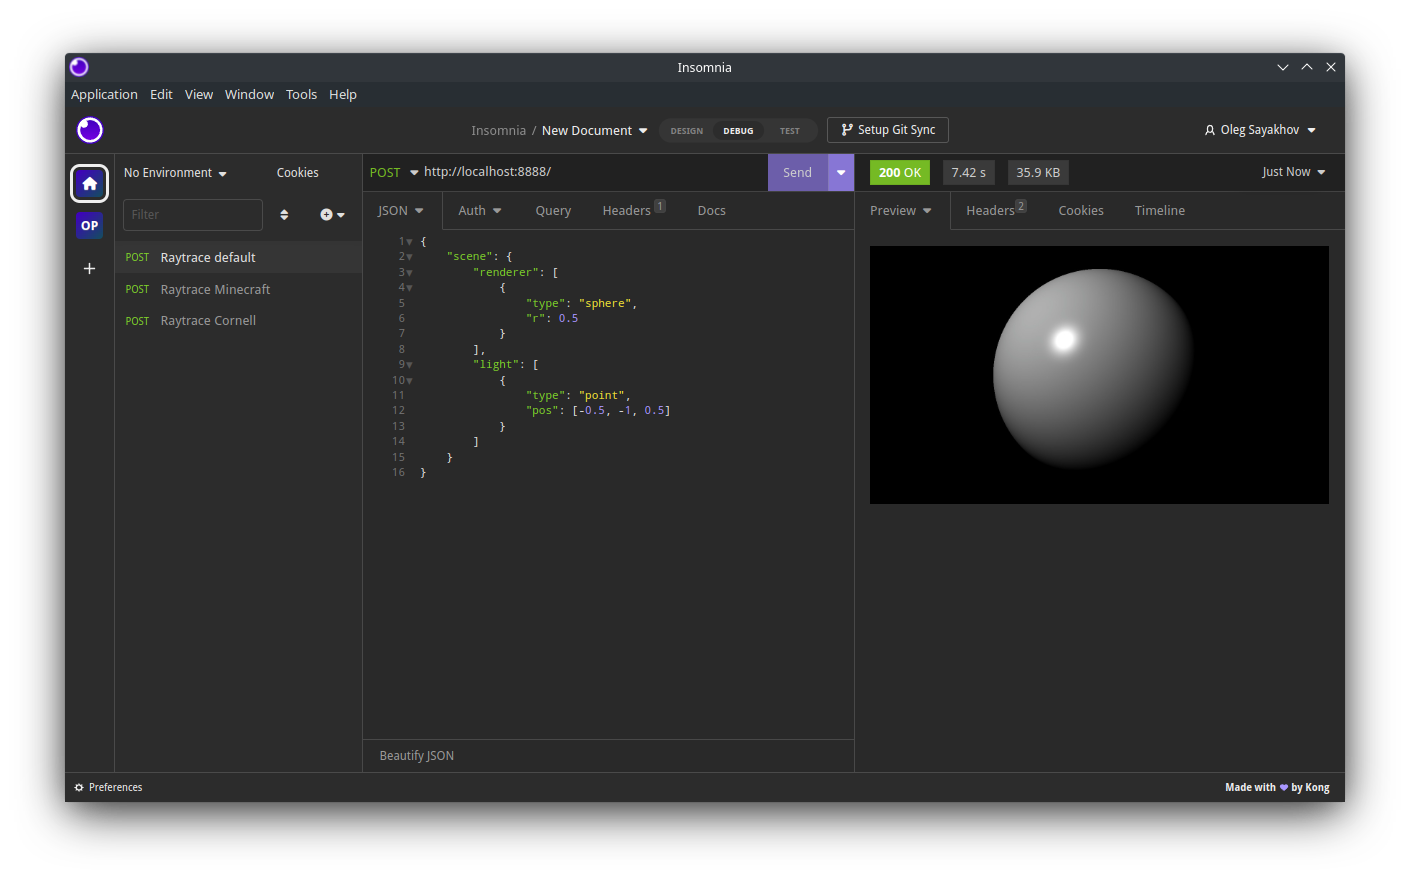
Task: Click the Setup Git Sync button
Action: point(888,130)
